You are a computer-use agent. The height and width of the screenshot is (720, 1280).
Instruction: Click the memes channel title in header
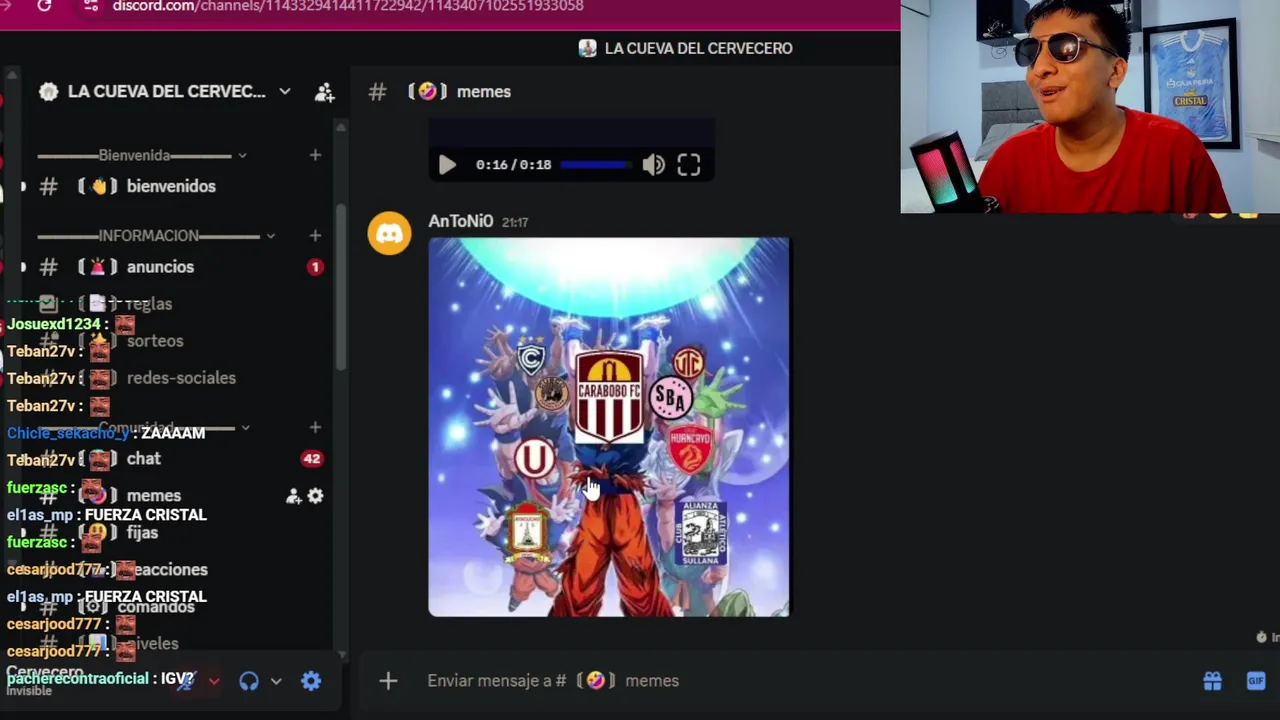point(484,92)
